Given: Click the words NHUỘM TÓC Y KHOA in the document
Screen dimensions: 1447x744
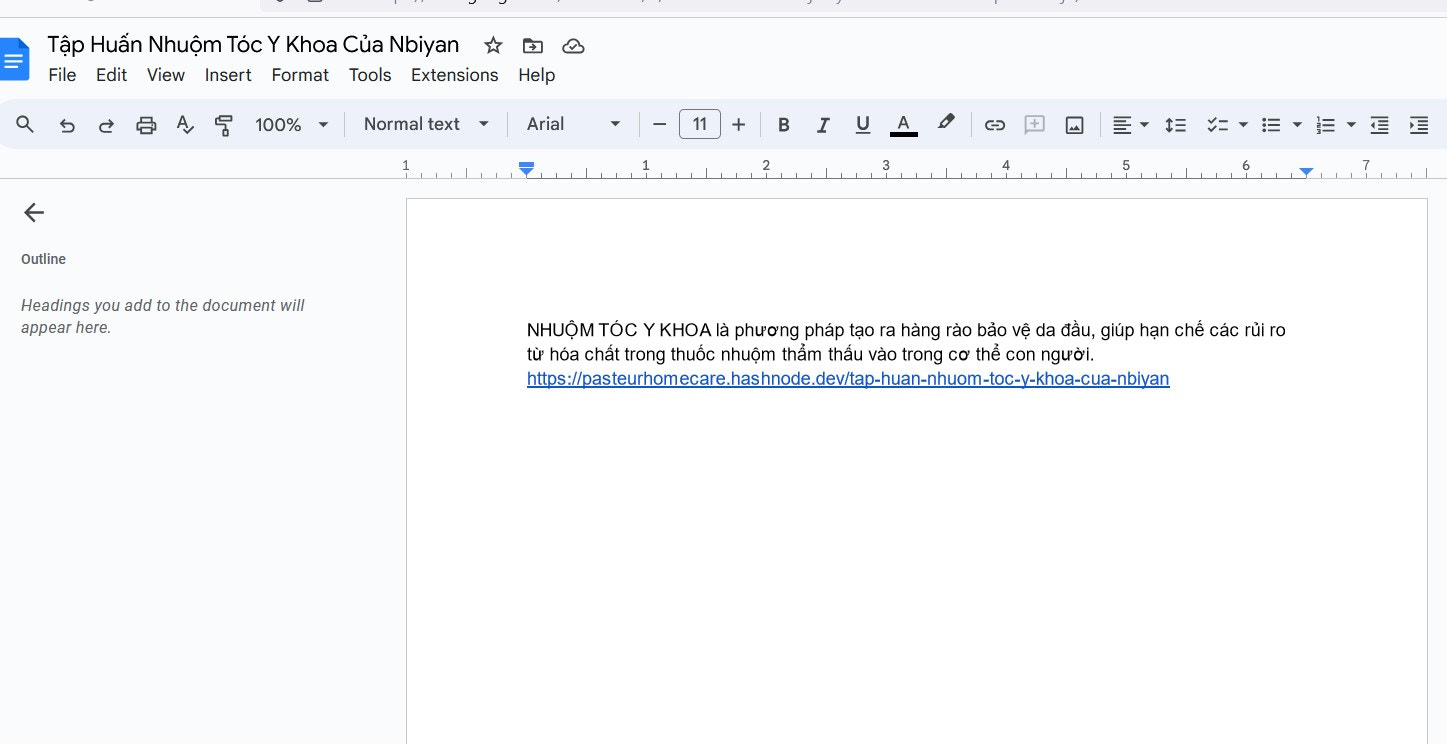Looking at the screenshot, I should 619,330.
